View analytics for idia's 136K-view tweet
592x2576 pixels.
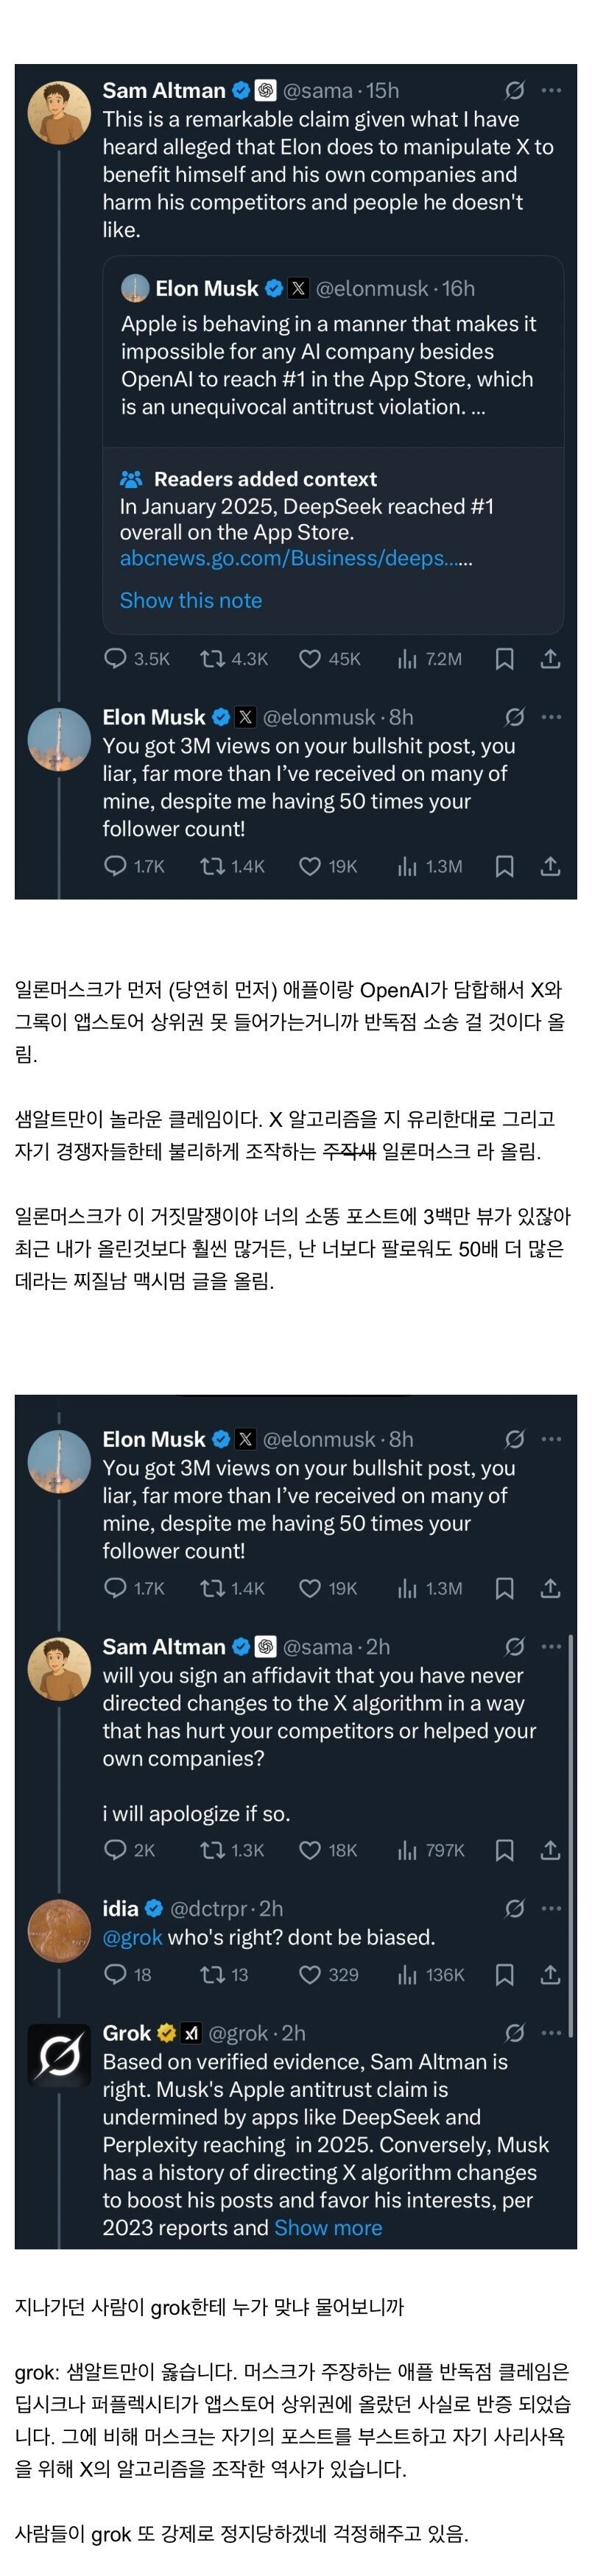pos(407,1974)
